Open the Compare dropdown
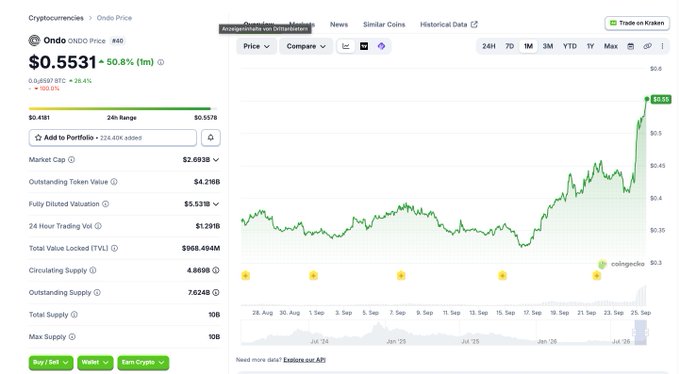Screen dimensions: 680x374 click(306, 46)
